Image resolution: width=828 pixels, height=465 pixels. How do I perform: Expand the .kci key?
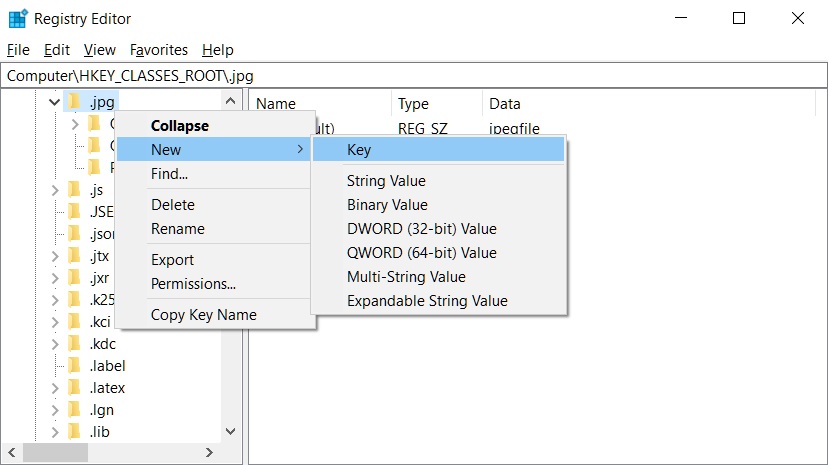point(55,322)
